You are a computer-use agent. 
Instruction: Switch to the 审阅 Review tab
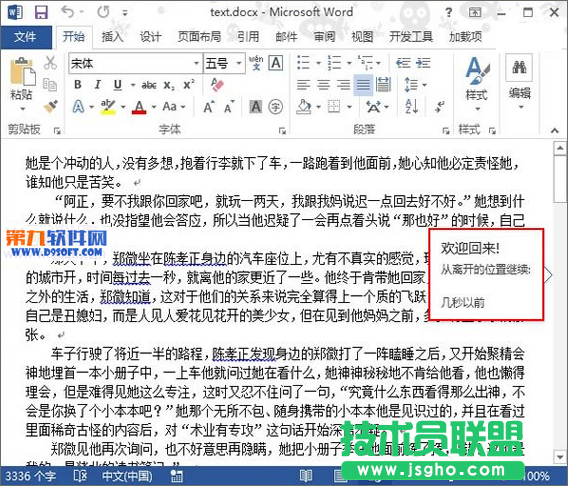tap(325, 37)
